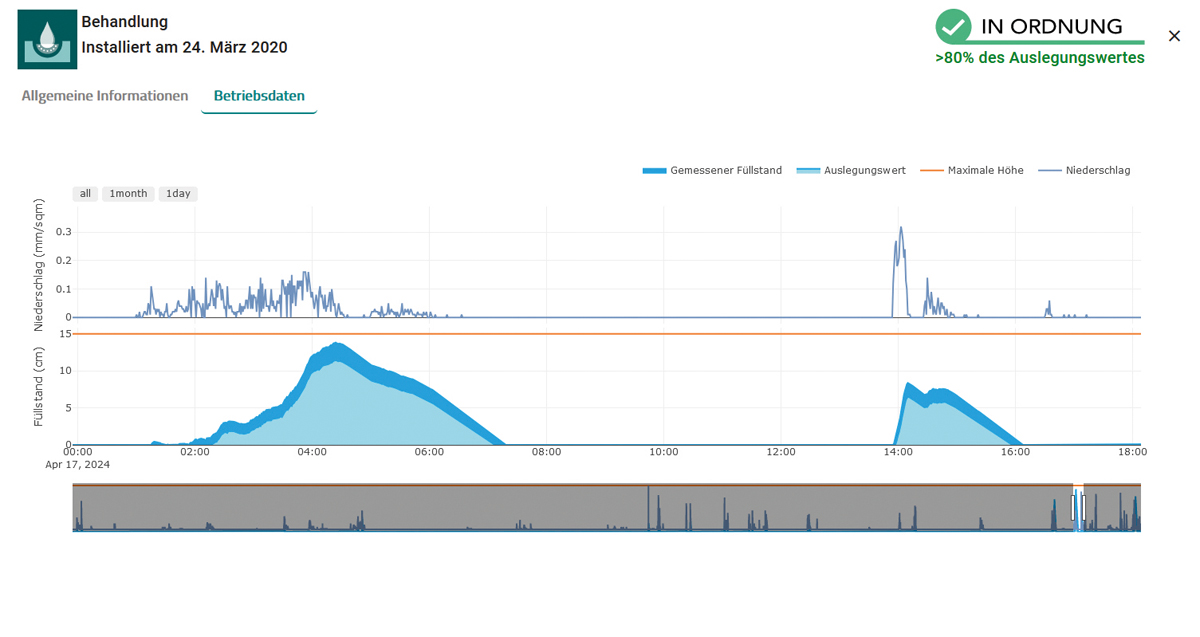Toggle Gemessener Füllstand legend entry

click(712, 171)
